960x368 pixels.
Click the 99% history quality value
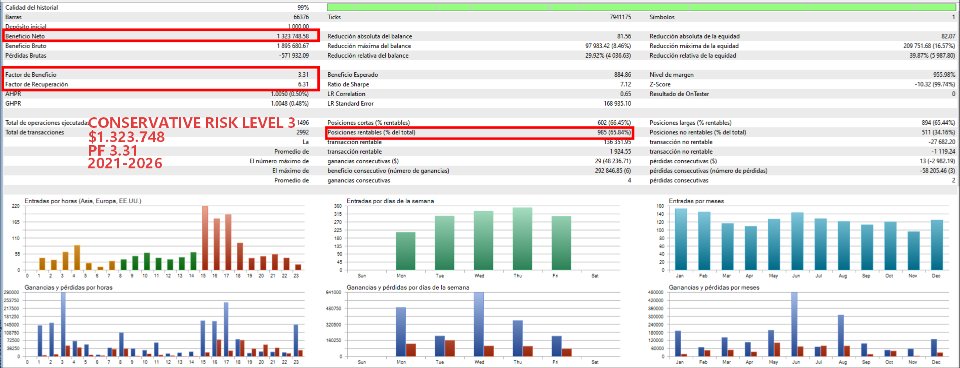(303, 7)
